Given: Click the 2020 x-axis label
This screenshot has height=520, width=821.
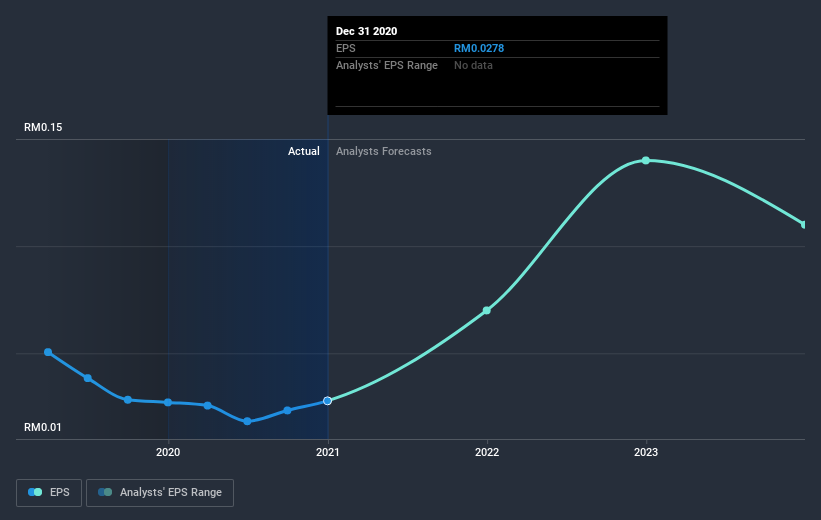Looking at the screenshot, I should pos(168,452).
